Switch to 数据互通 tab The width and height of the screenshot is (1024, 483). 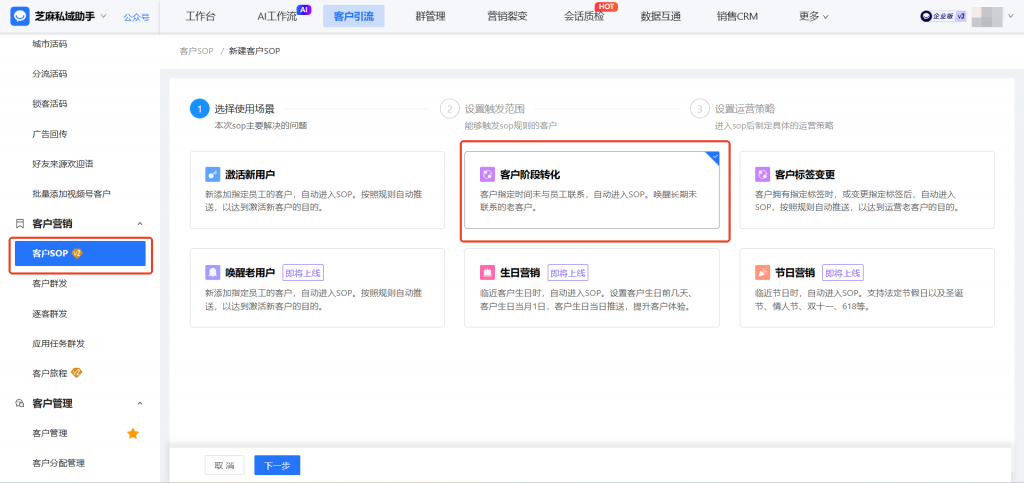click(x=661, y=16)
